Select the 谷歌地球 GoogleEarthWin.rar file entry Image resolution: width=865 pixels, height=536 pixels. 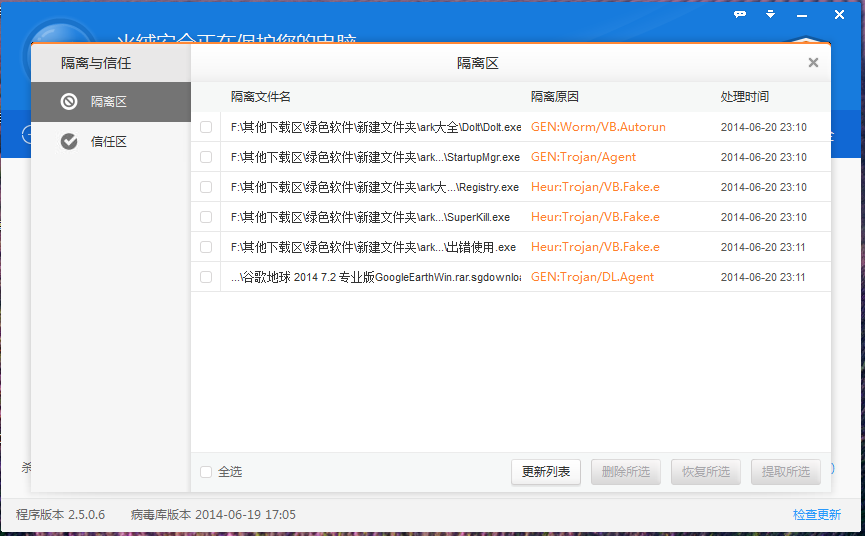(x=376, y=277)
